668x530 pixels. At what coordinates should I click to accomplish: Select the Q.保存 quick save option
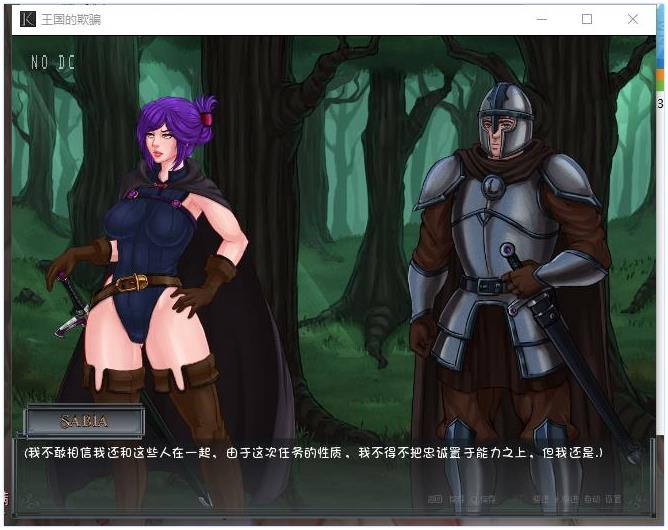(x=483, y=499)
